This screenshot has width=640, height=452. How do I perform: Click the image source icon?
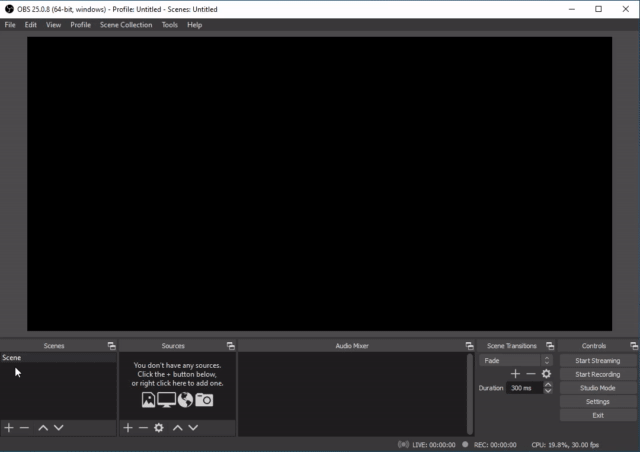tap(148, 400)
